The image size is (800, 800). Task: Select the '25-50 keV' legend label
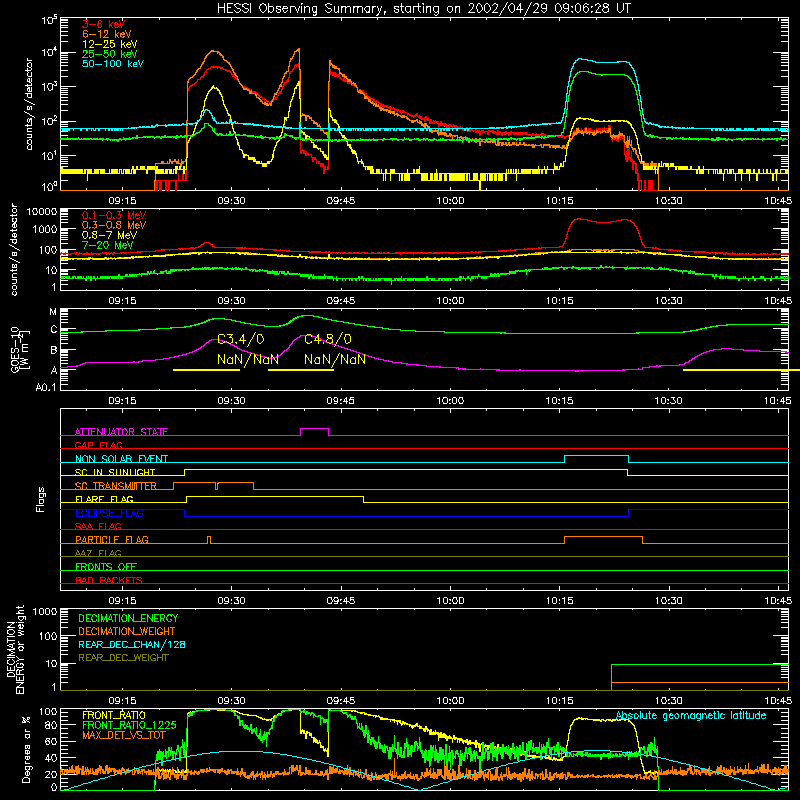pos(110,54)
